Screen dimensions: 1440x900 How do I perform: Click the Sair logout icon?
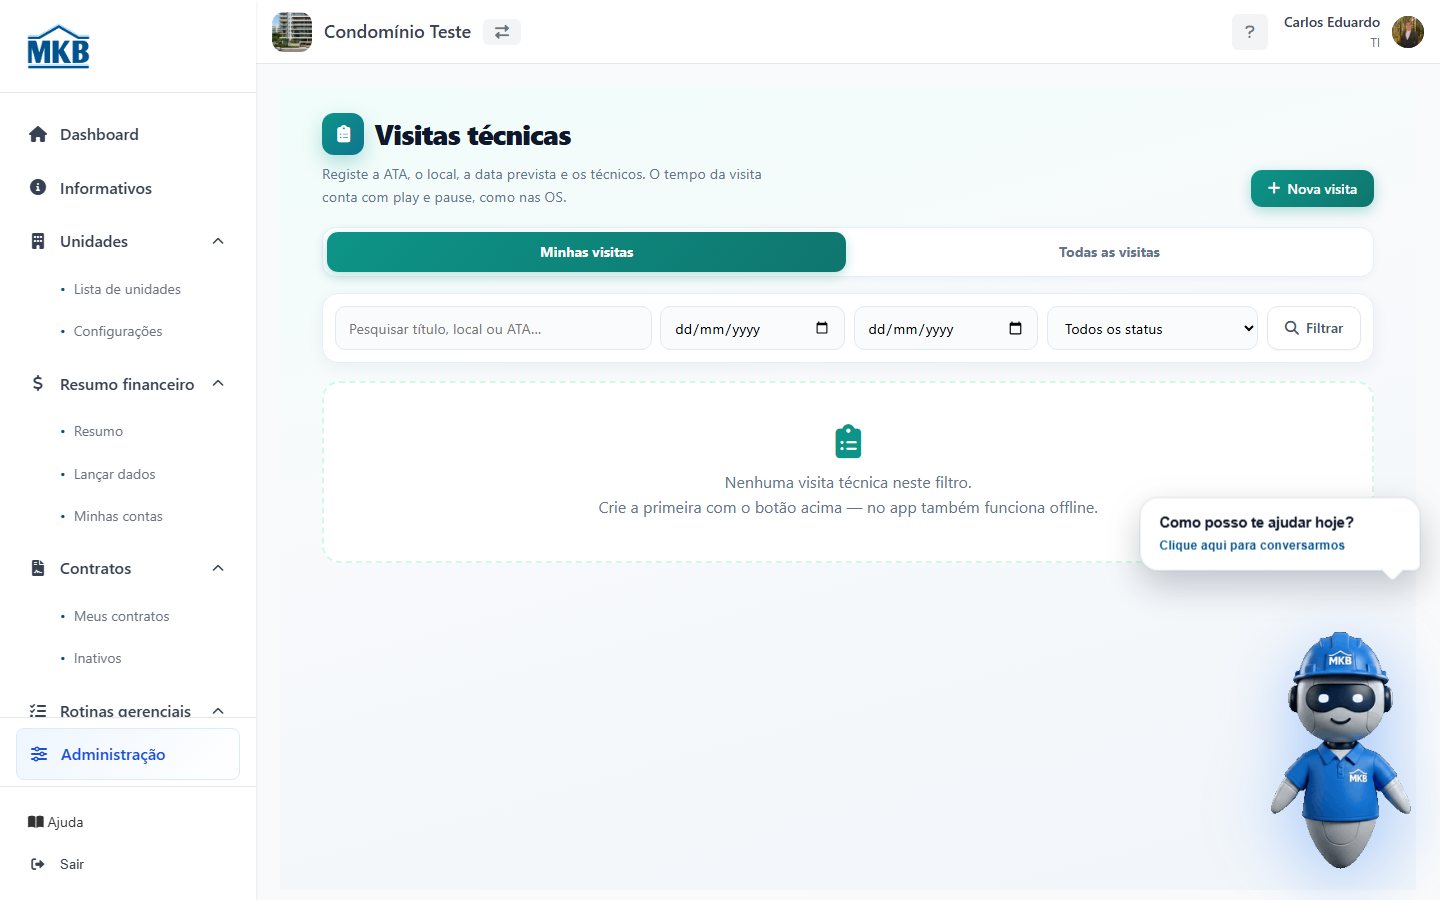pos(38,864)
